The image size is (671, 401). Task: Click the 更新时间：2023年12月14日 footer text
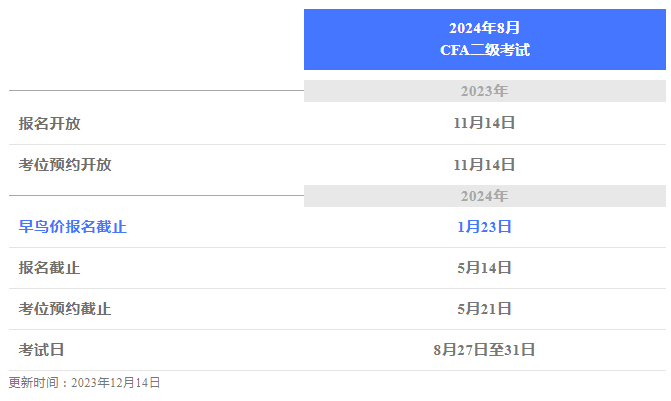pos(84,383)
